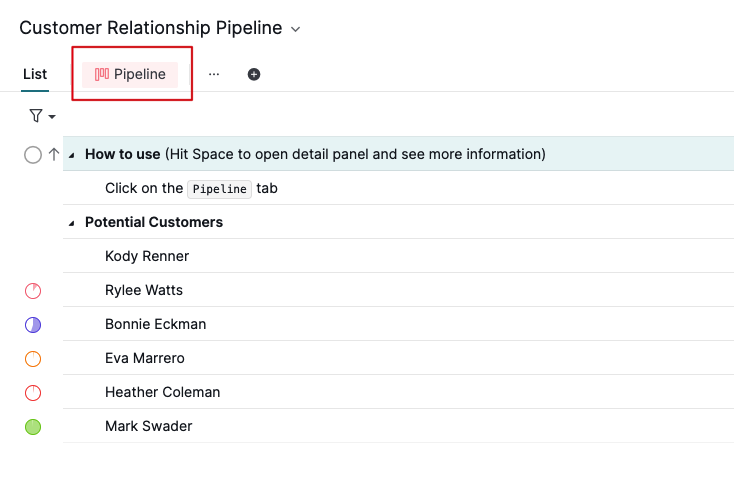Click Eva Marrero's orange status circle
Screen dimensions: 734x497
33,359
